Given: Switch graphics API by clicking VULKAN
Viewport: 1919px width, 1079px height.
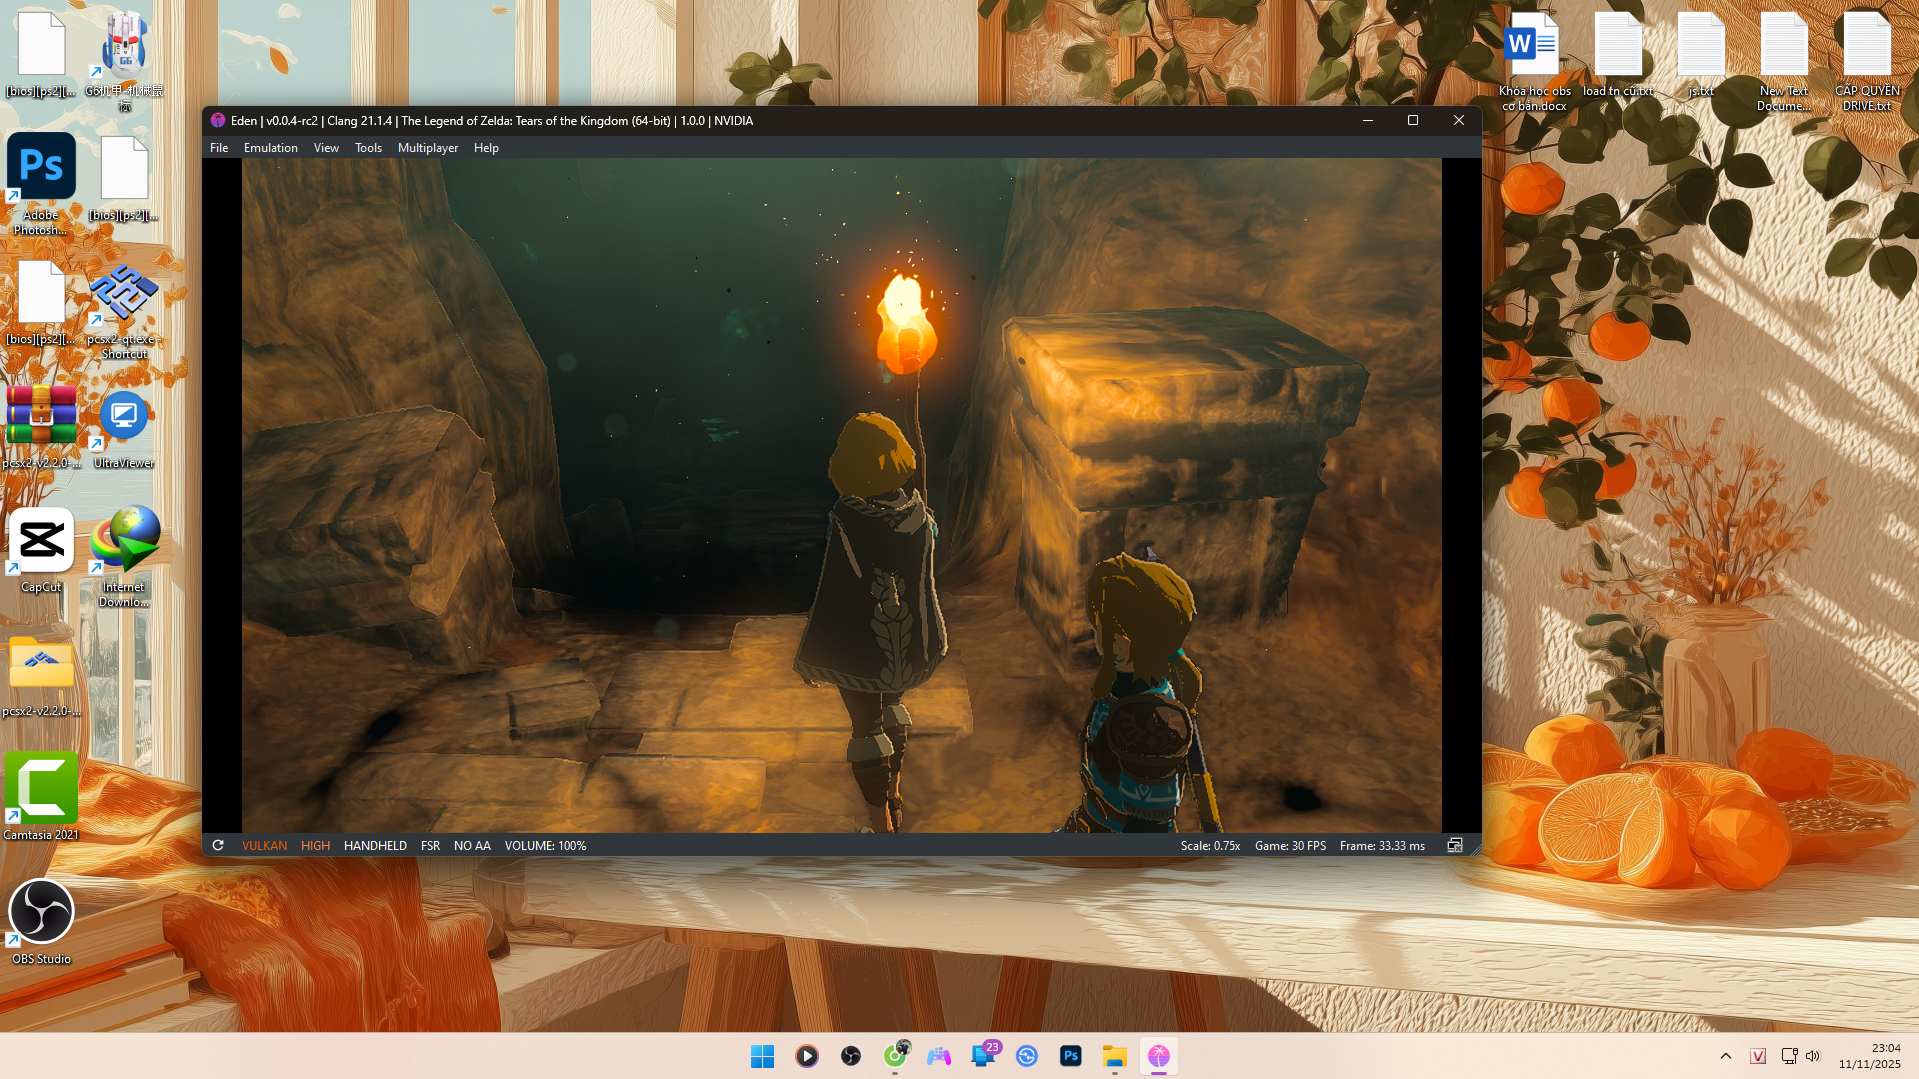Looking at the screenshot, I should pyautogui.click(x=263, y=845).
